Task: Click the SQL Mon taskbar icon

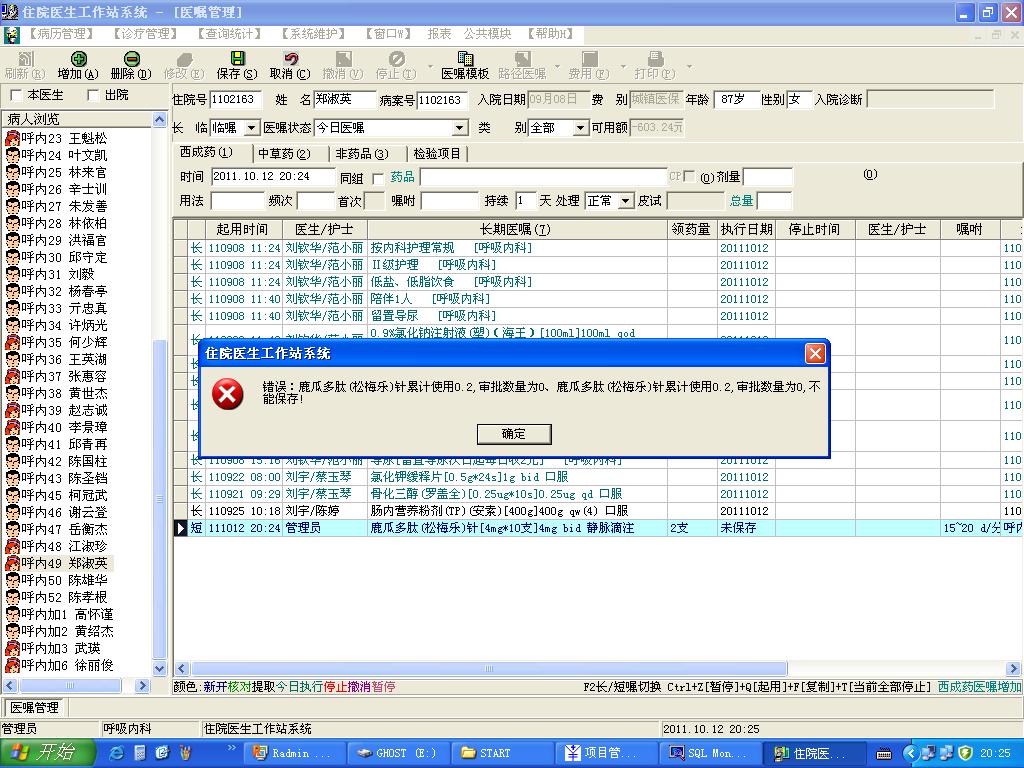Action: (710, 753)
